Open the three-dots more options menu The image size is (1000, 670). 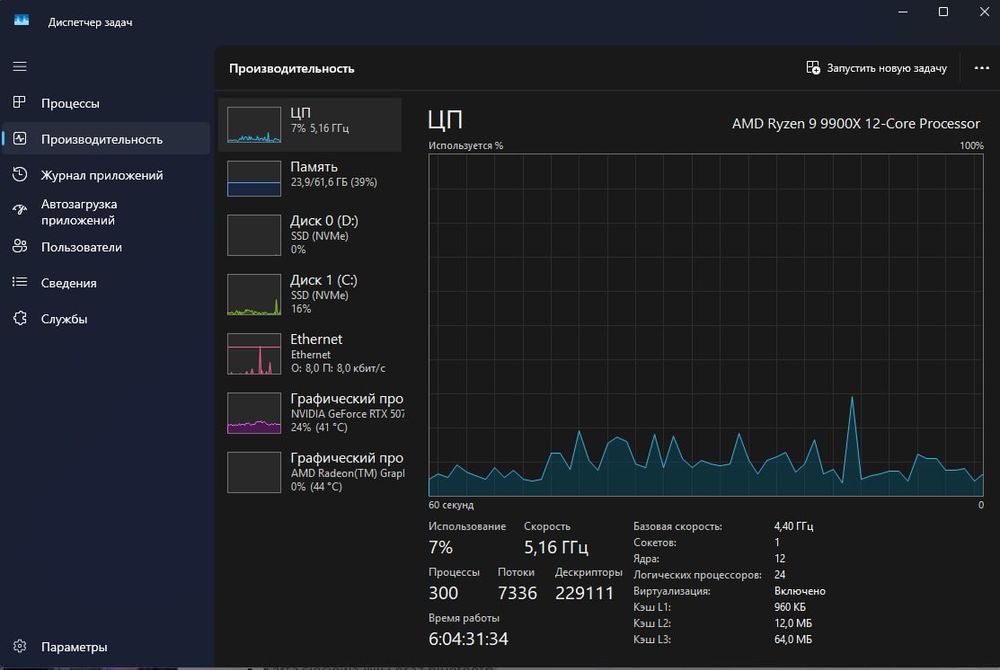pyautogui.click(x=982, y=68)
